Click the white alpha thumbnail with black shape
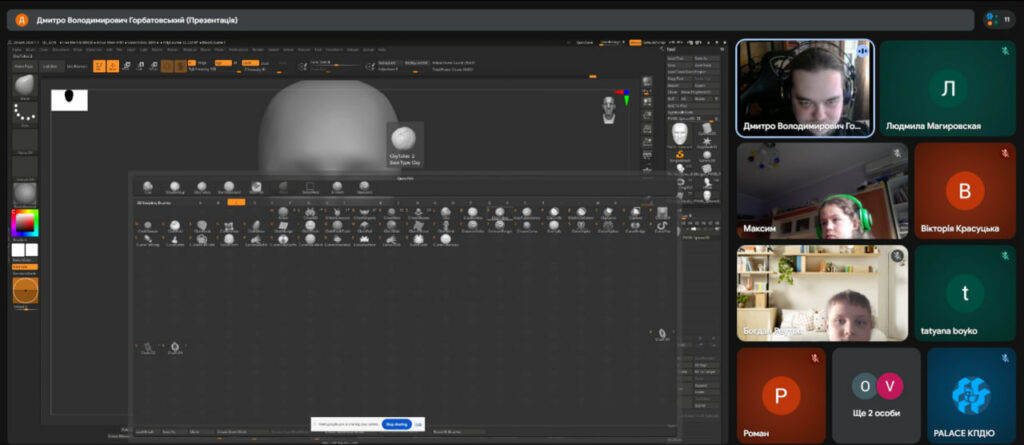 [x=69, y=99]
